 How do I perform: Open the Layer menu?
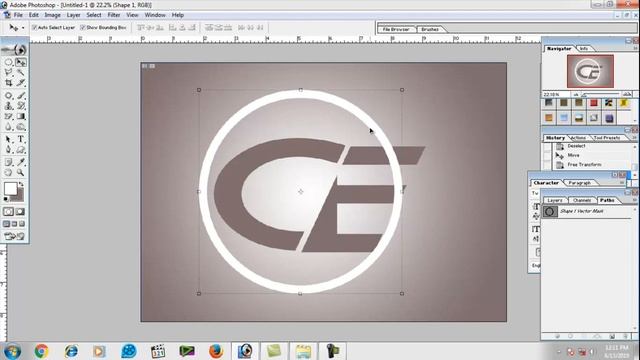pyautogui.click(x=73, y=15)
